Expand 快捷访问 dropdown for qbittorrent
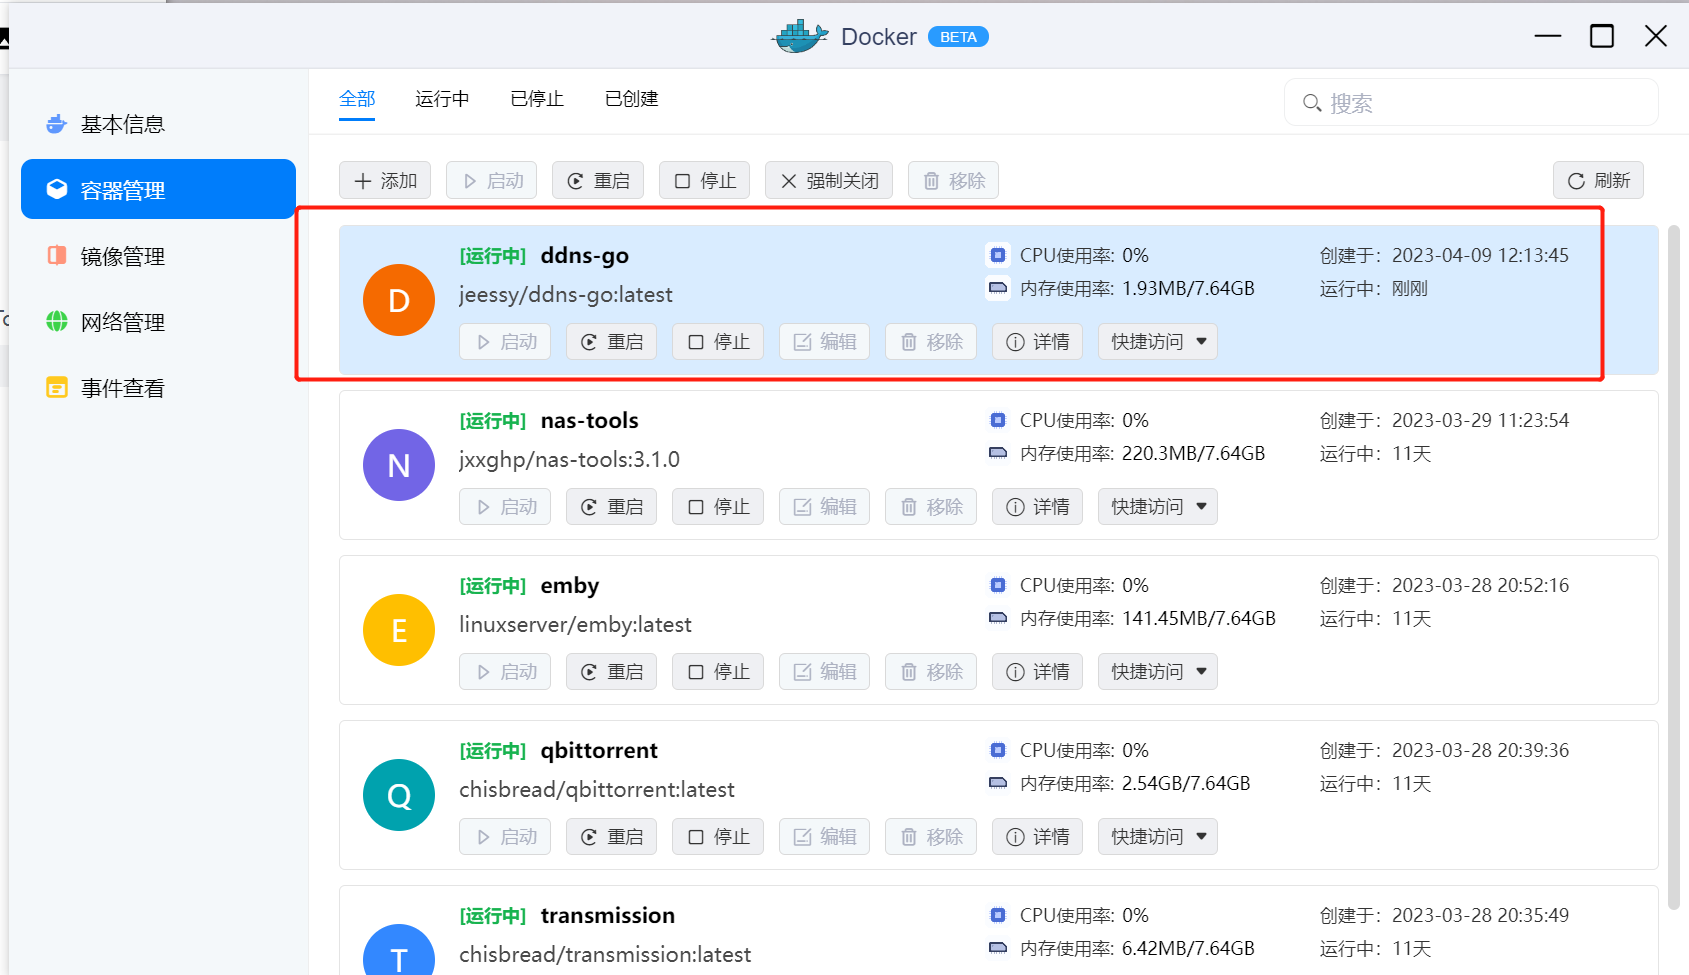The width and height of the screenshot is (1689, 975). tap(1158, 837)
